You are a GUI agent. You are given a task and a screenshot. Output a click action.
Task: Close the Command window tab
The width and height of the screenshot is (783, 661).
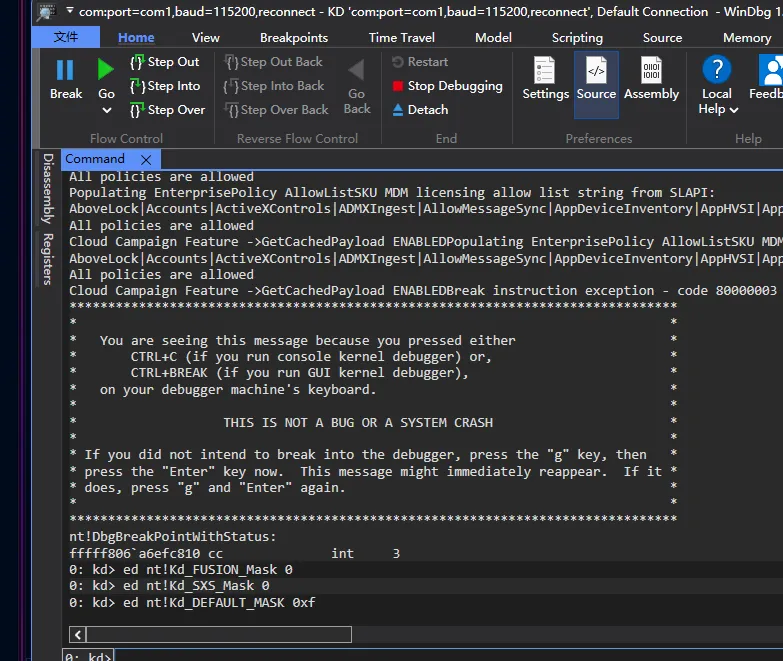pyautogui.click(x=146, y=160)
